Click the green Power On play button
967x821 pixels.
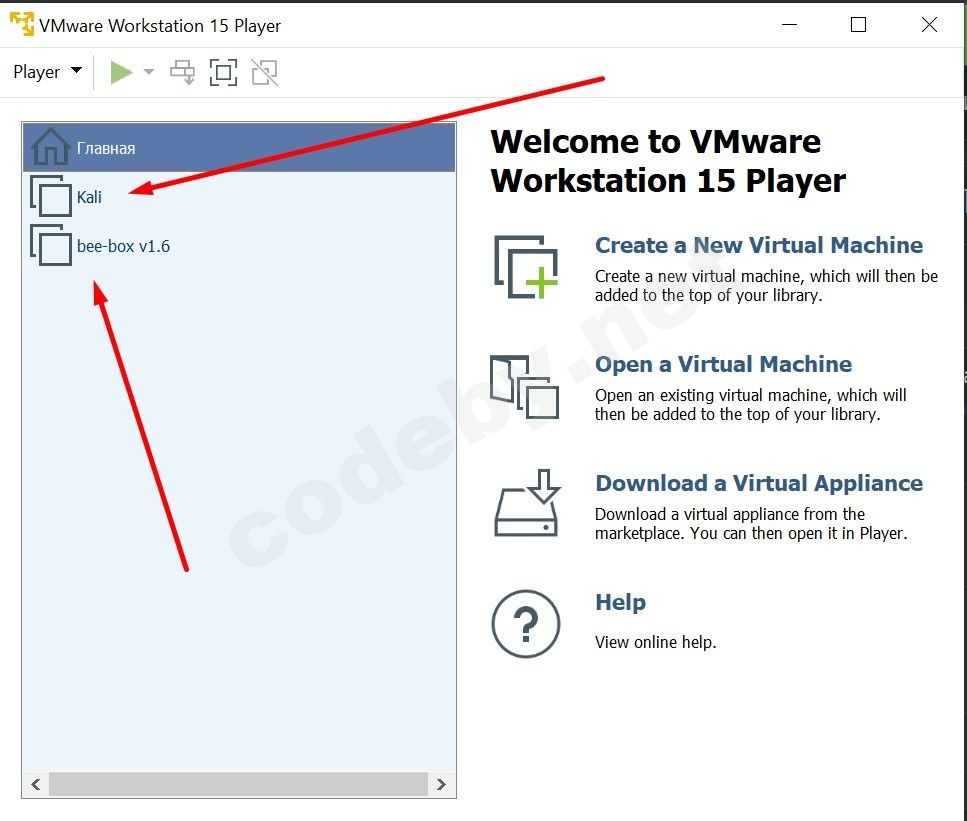pos(121,72)
